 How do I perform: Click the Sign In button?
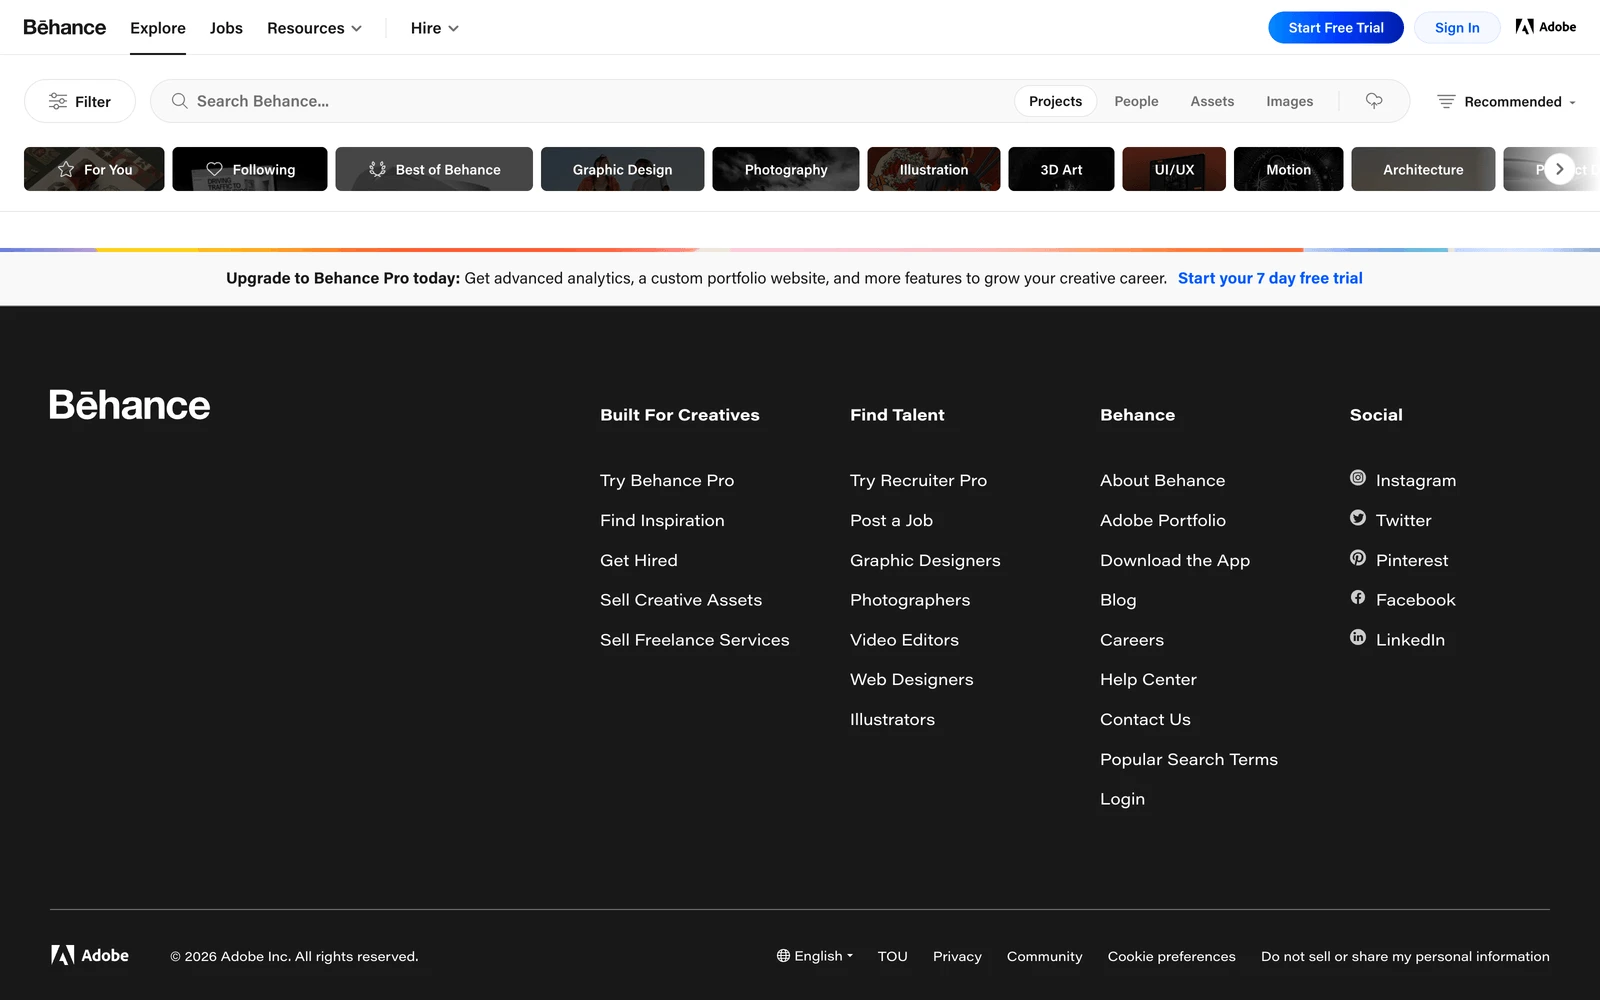point(1457,28)
